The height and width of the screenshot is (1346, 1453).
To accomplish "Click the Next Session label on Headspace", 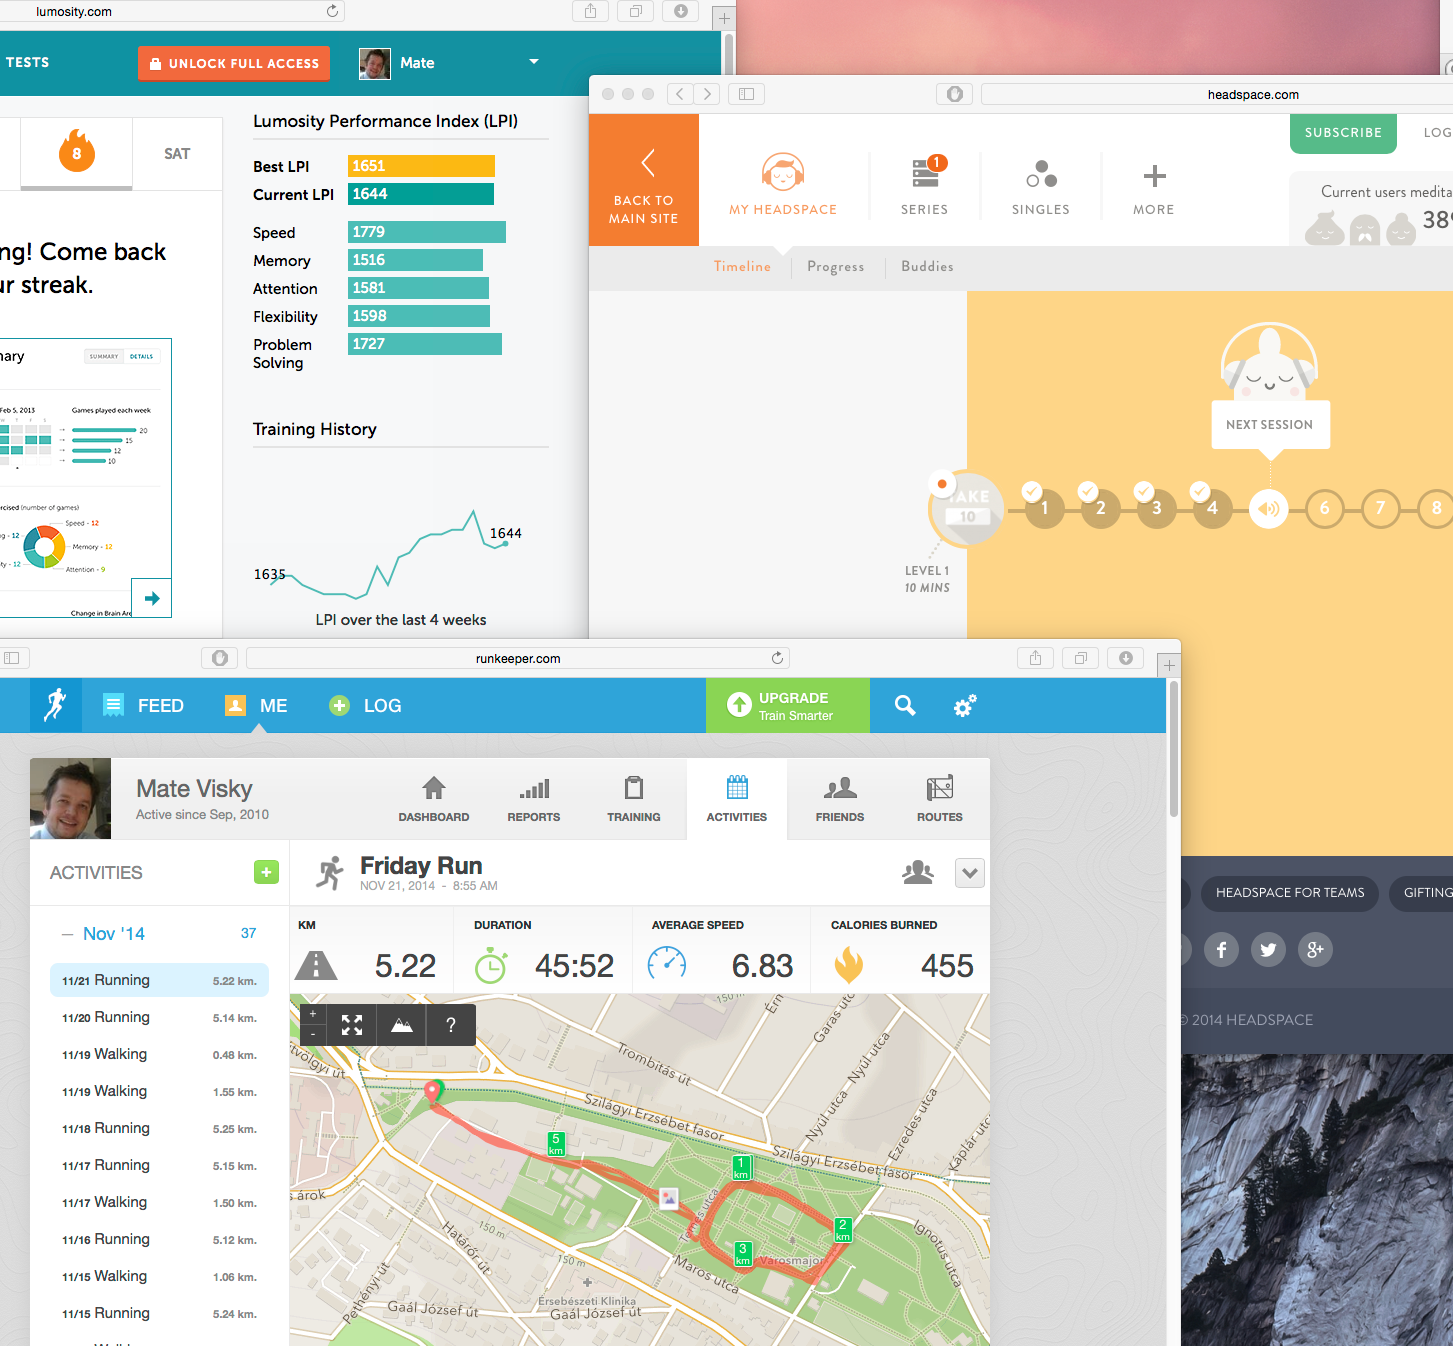I will click(1270, 425).
